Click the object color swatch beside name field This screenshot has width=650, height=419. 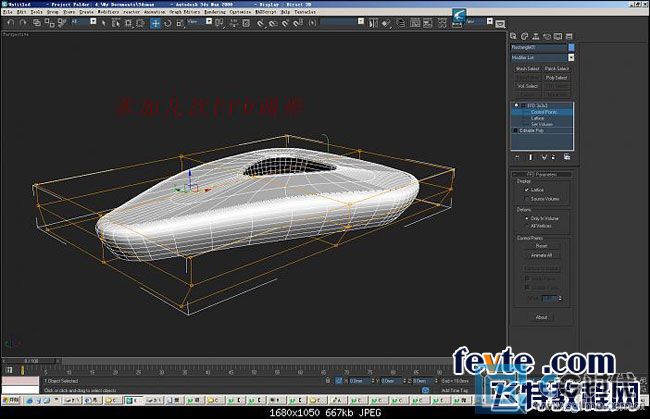pos(571,48)
